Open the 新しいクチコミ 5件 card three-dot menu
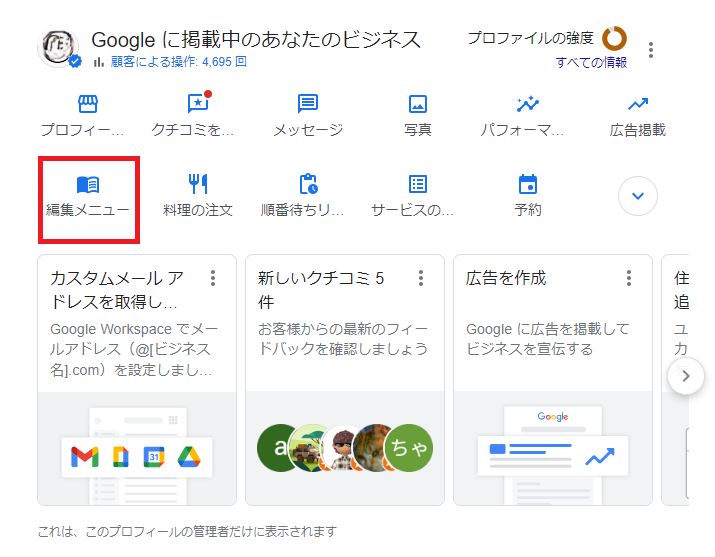The width and height of the screenshot is (715, 557). pyautogui.click(x=421, y=278)
